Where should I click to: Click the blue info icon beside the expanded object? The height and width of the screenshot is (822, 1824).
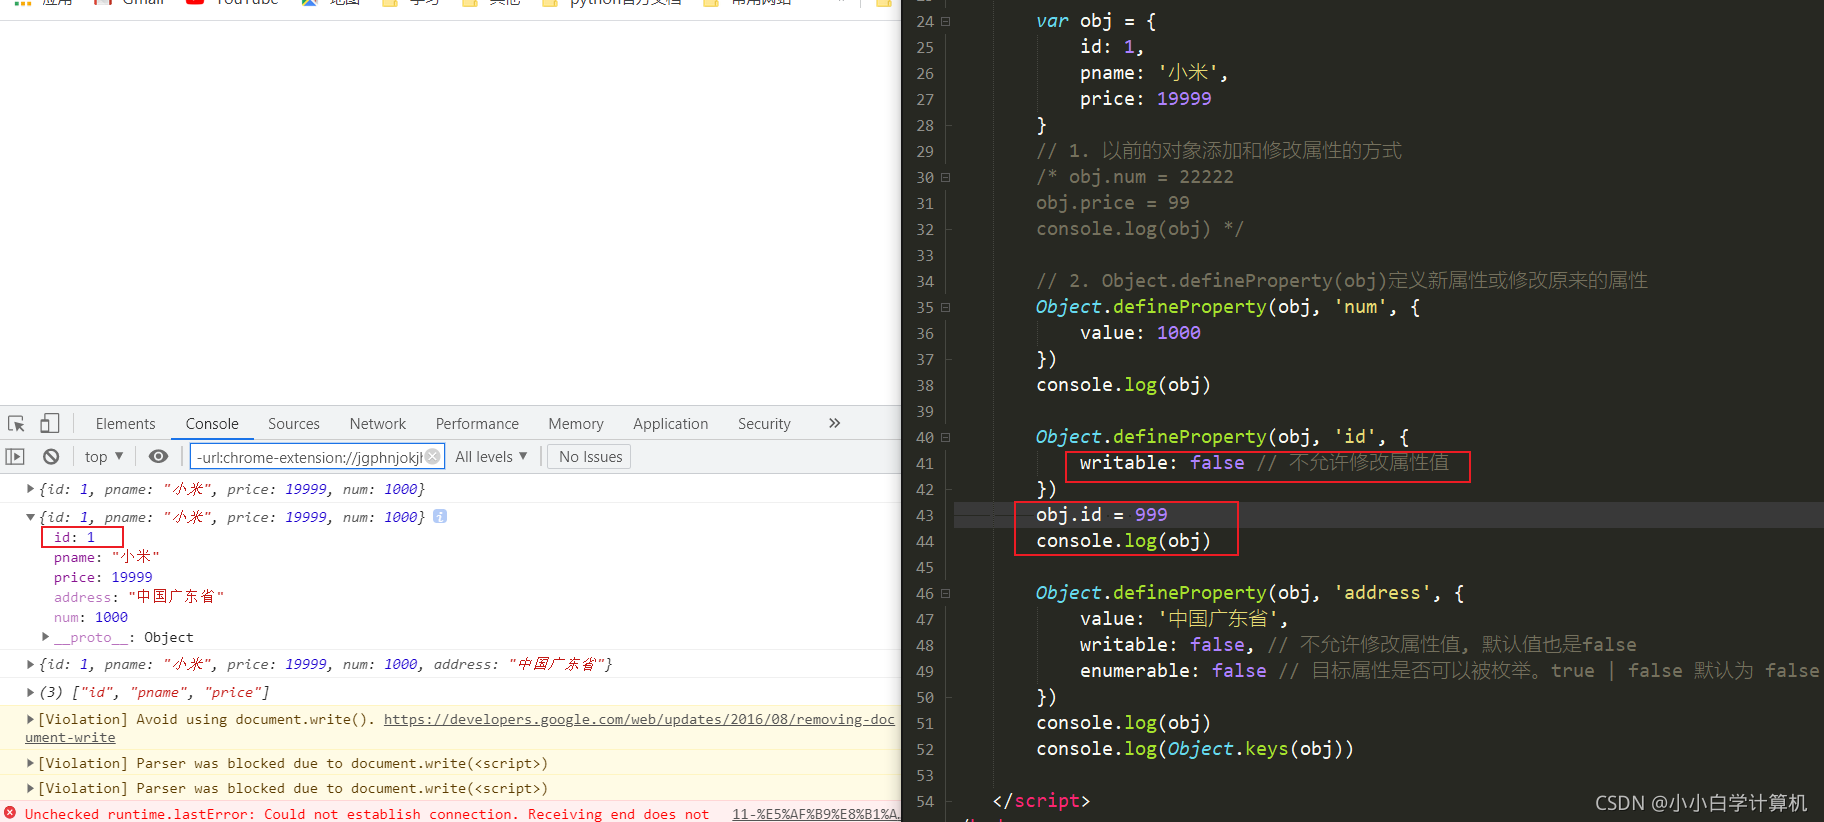click(440, 516)
